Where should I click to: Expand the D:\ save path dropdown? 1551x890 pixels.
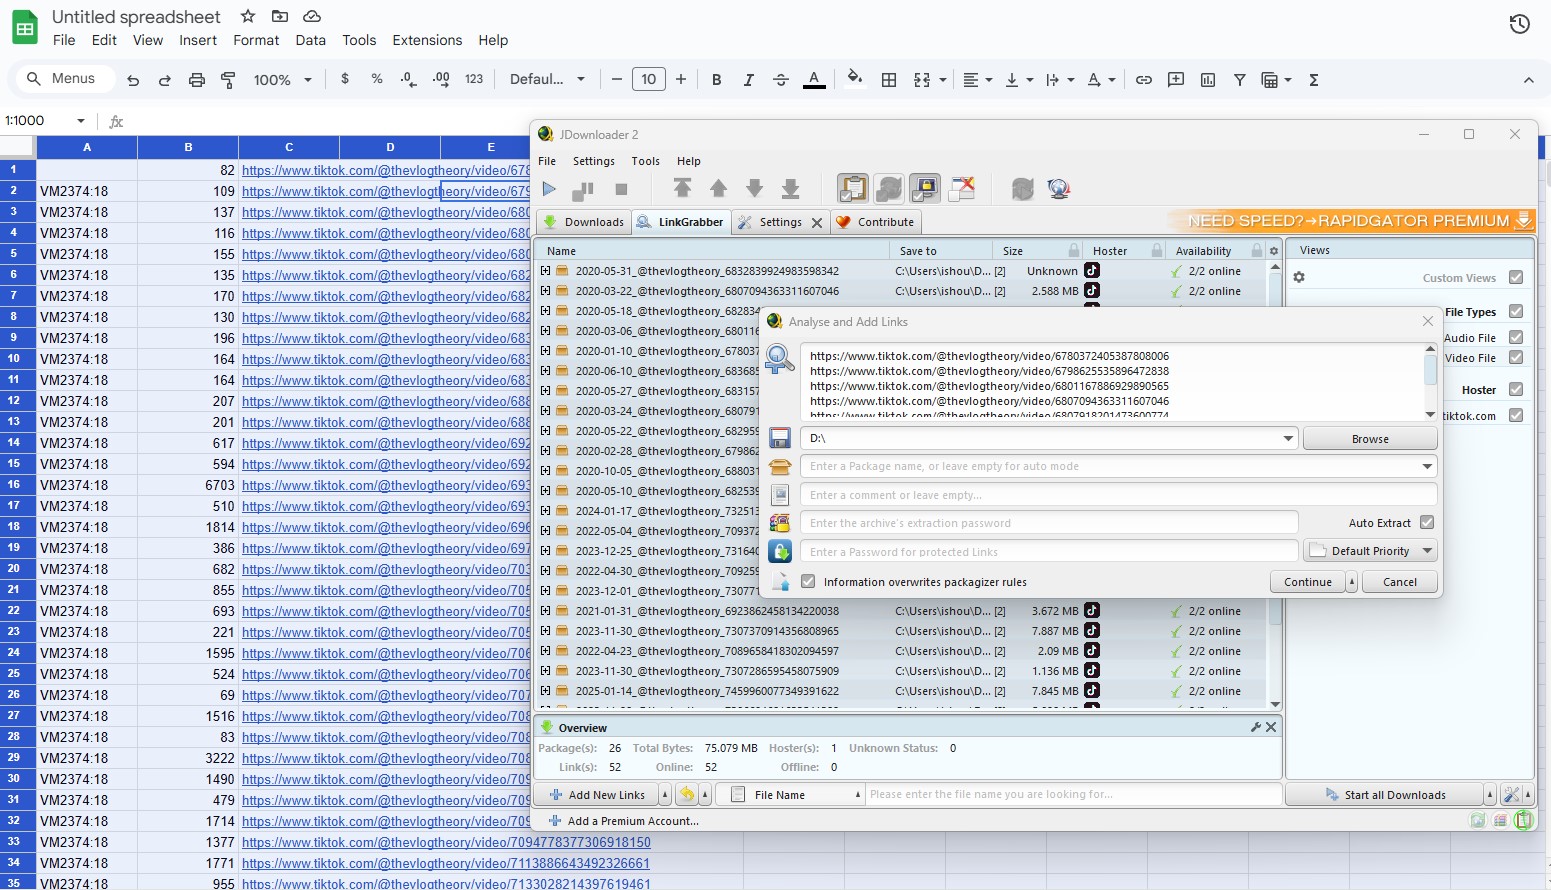tap(1287, 438)
